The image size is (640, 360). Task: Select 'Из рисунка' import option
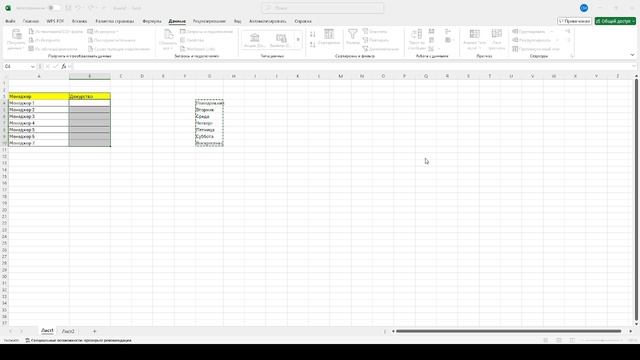click(x=103, y=31)
